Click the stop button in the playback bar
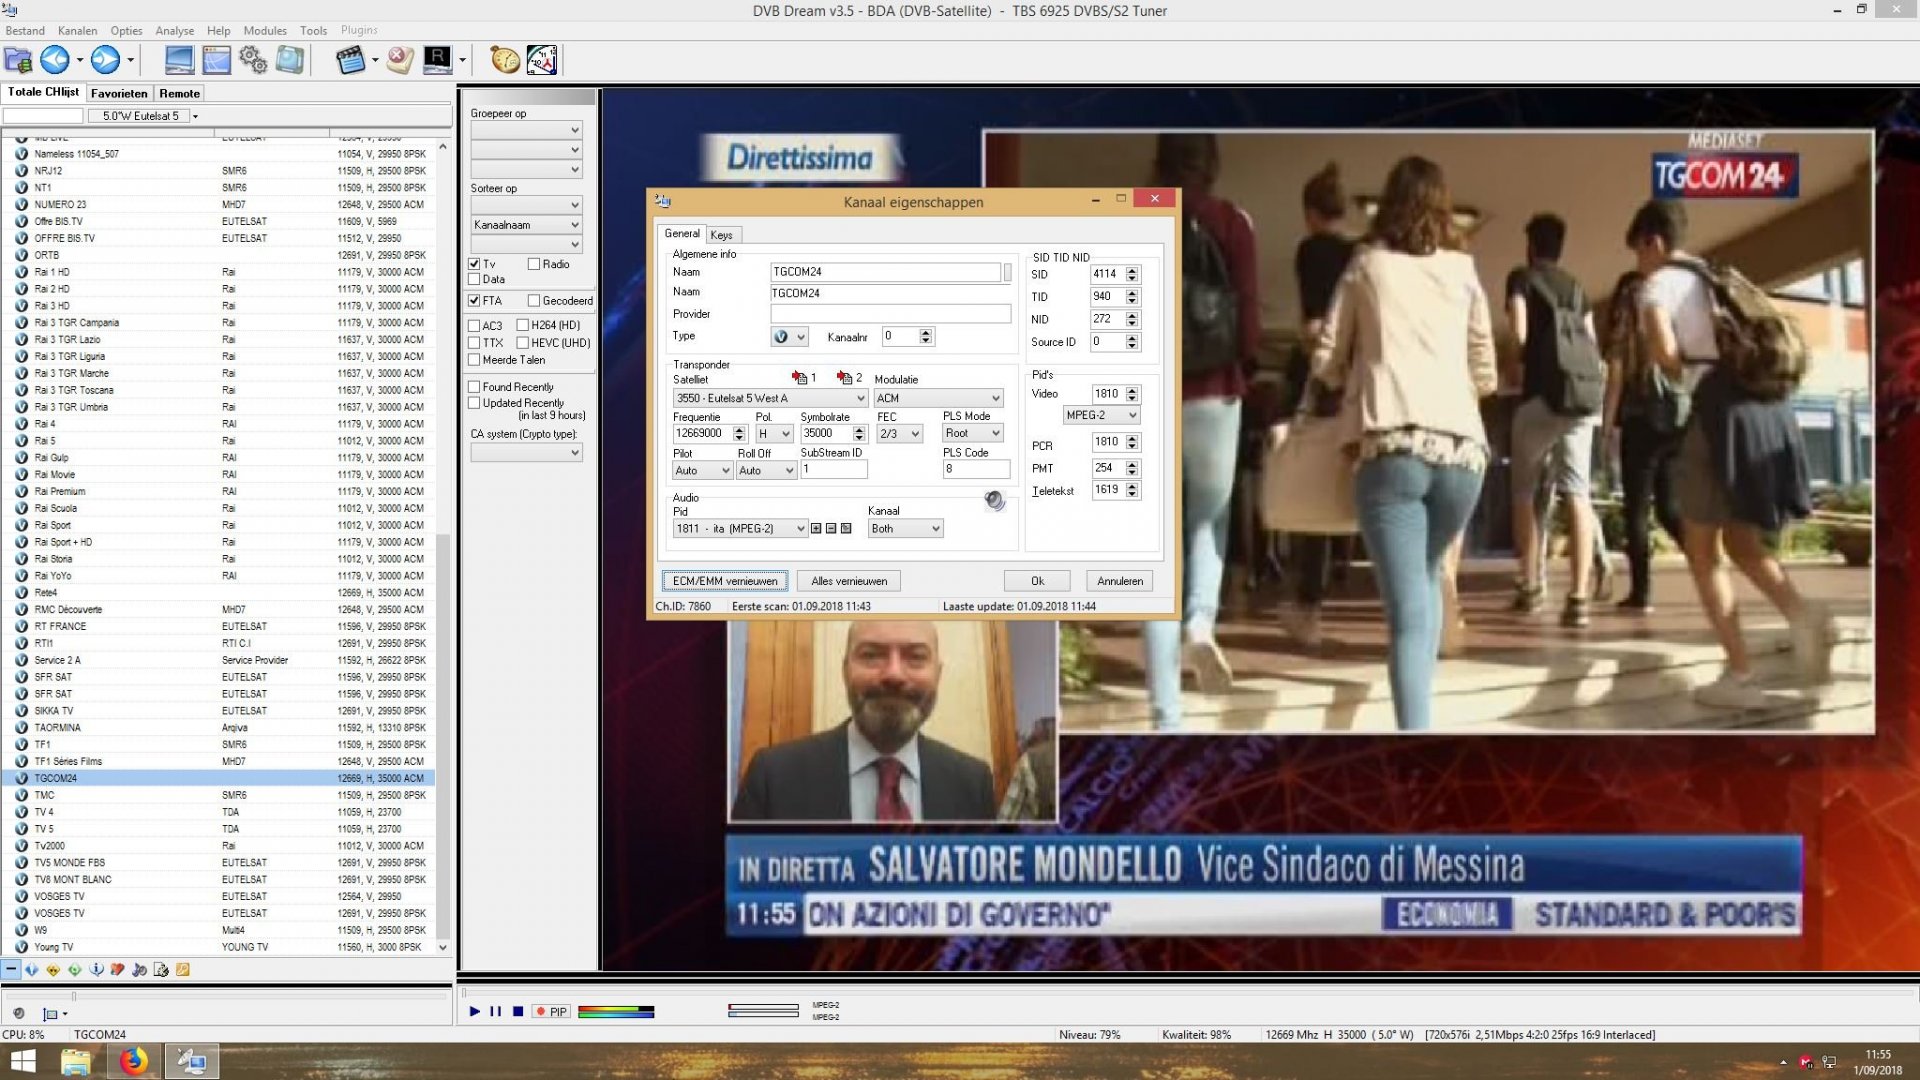1920x1080 pixels. (x=517, y=1011)
